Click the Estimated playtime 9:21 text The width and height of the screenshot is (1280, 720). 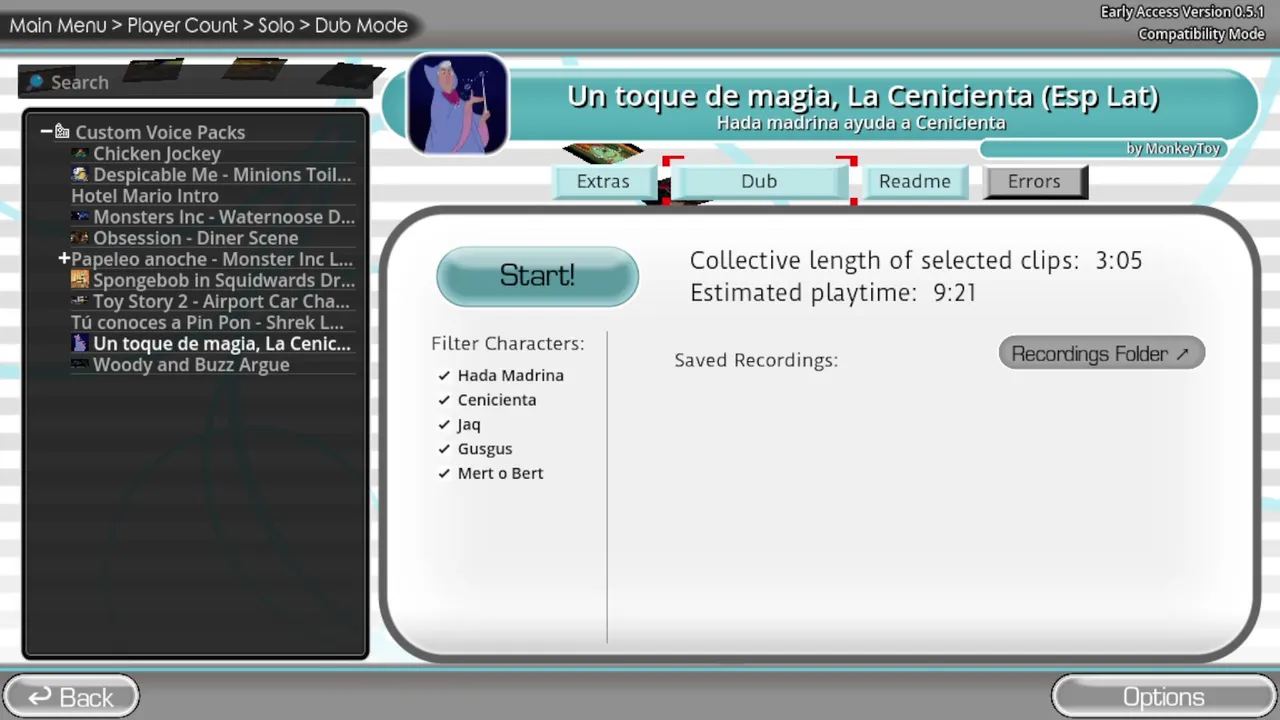tap(833, 293)
